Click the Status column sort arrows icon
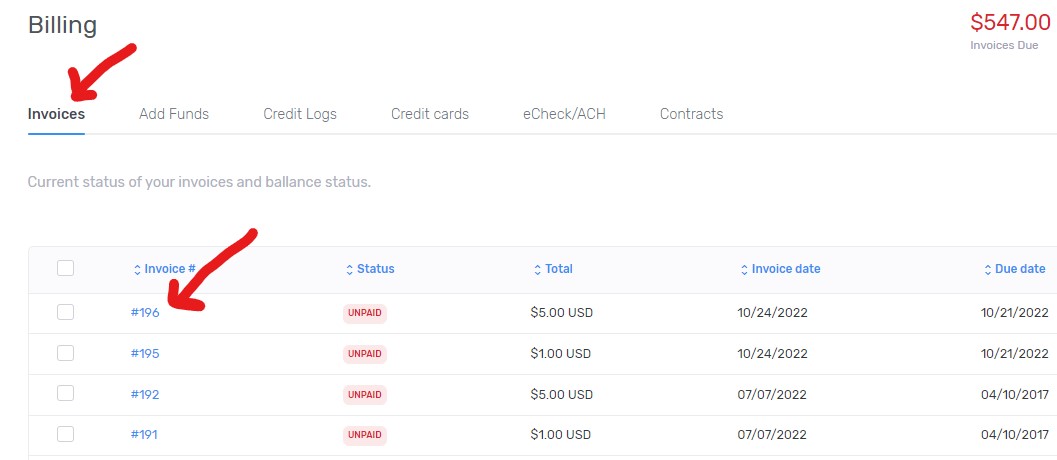Image resolution: width=1057 pixels, height=460 pixels. click(x=349, y=270)
